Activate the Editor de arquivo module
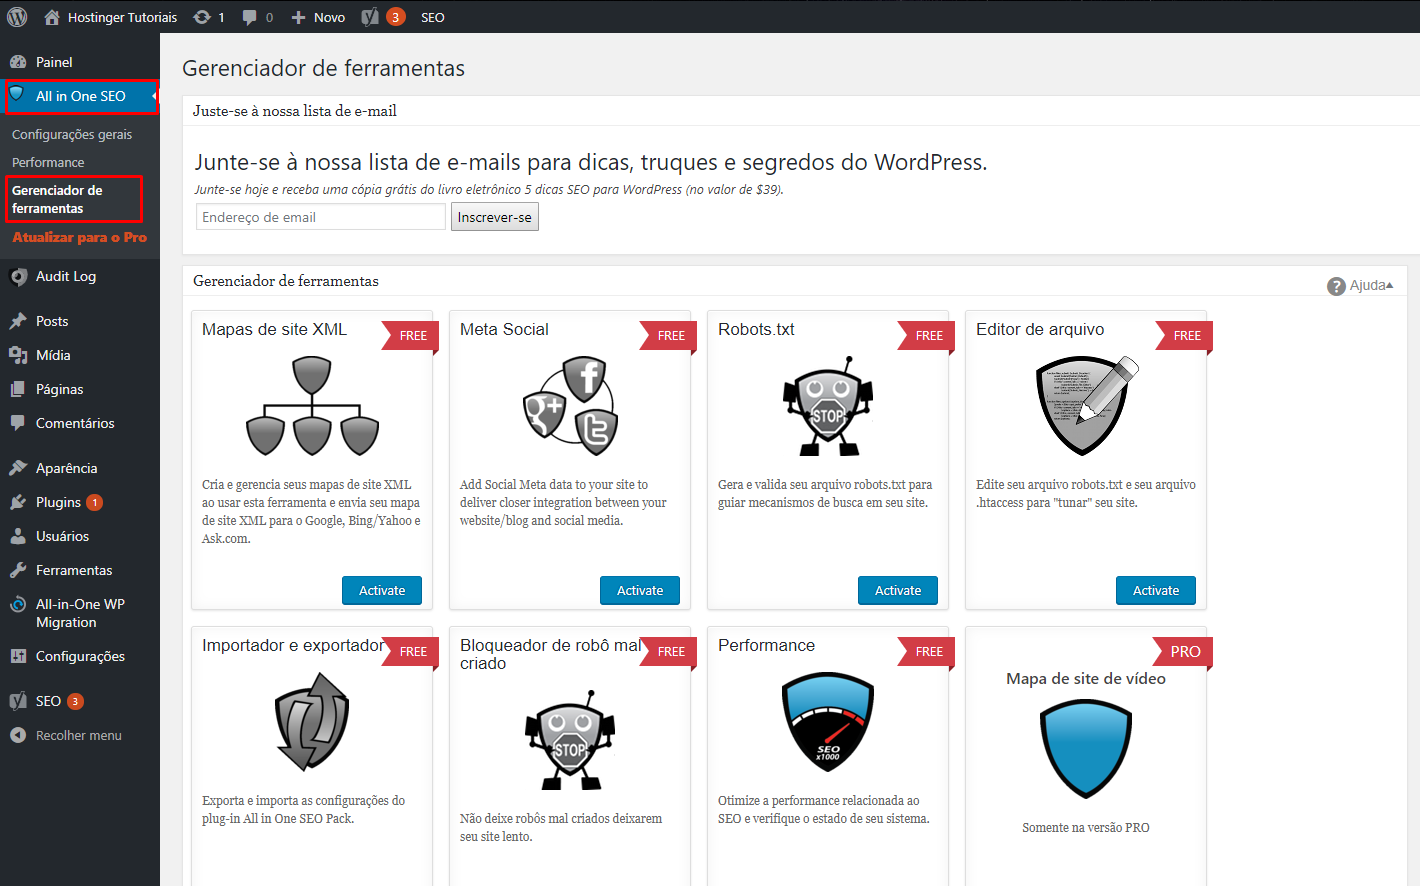Viewport: 1420px width, 886px height. coord(1156,590)
